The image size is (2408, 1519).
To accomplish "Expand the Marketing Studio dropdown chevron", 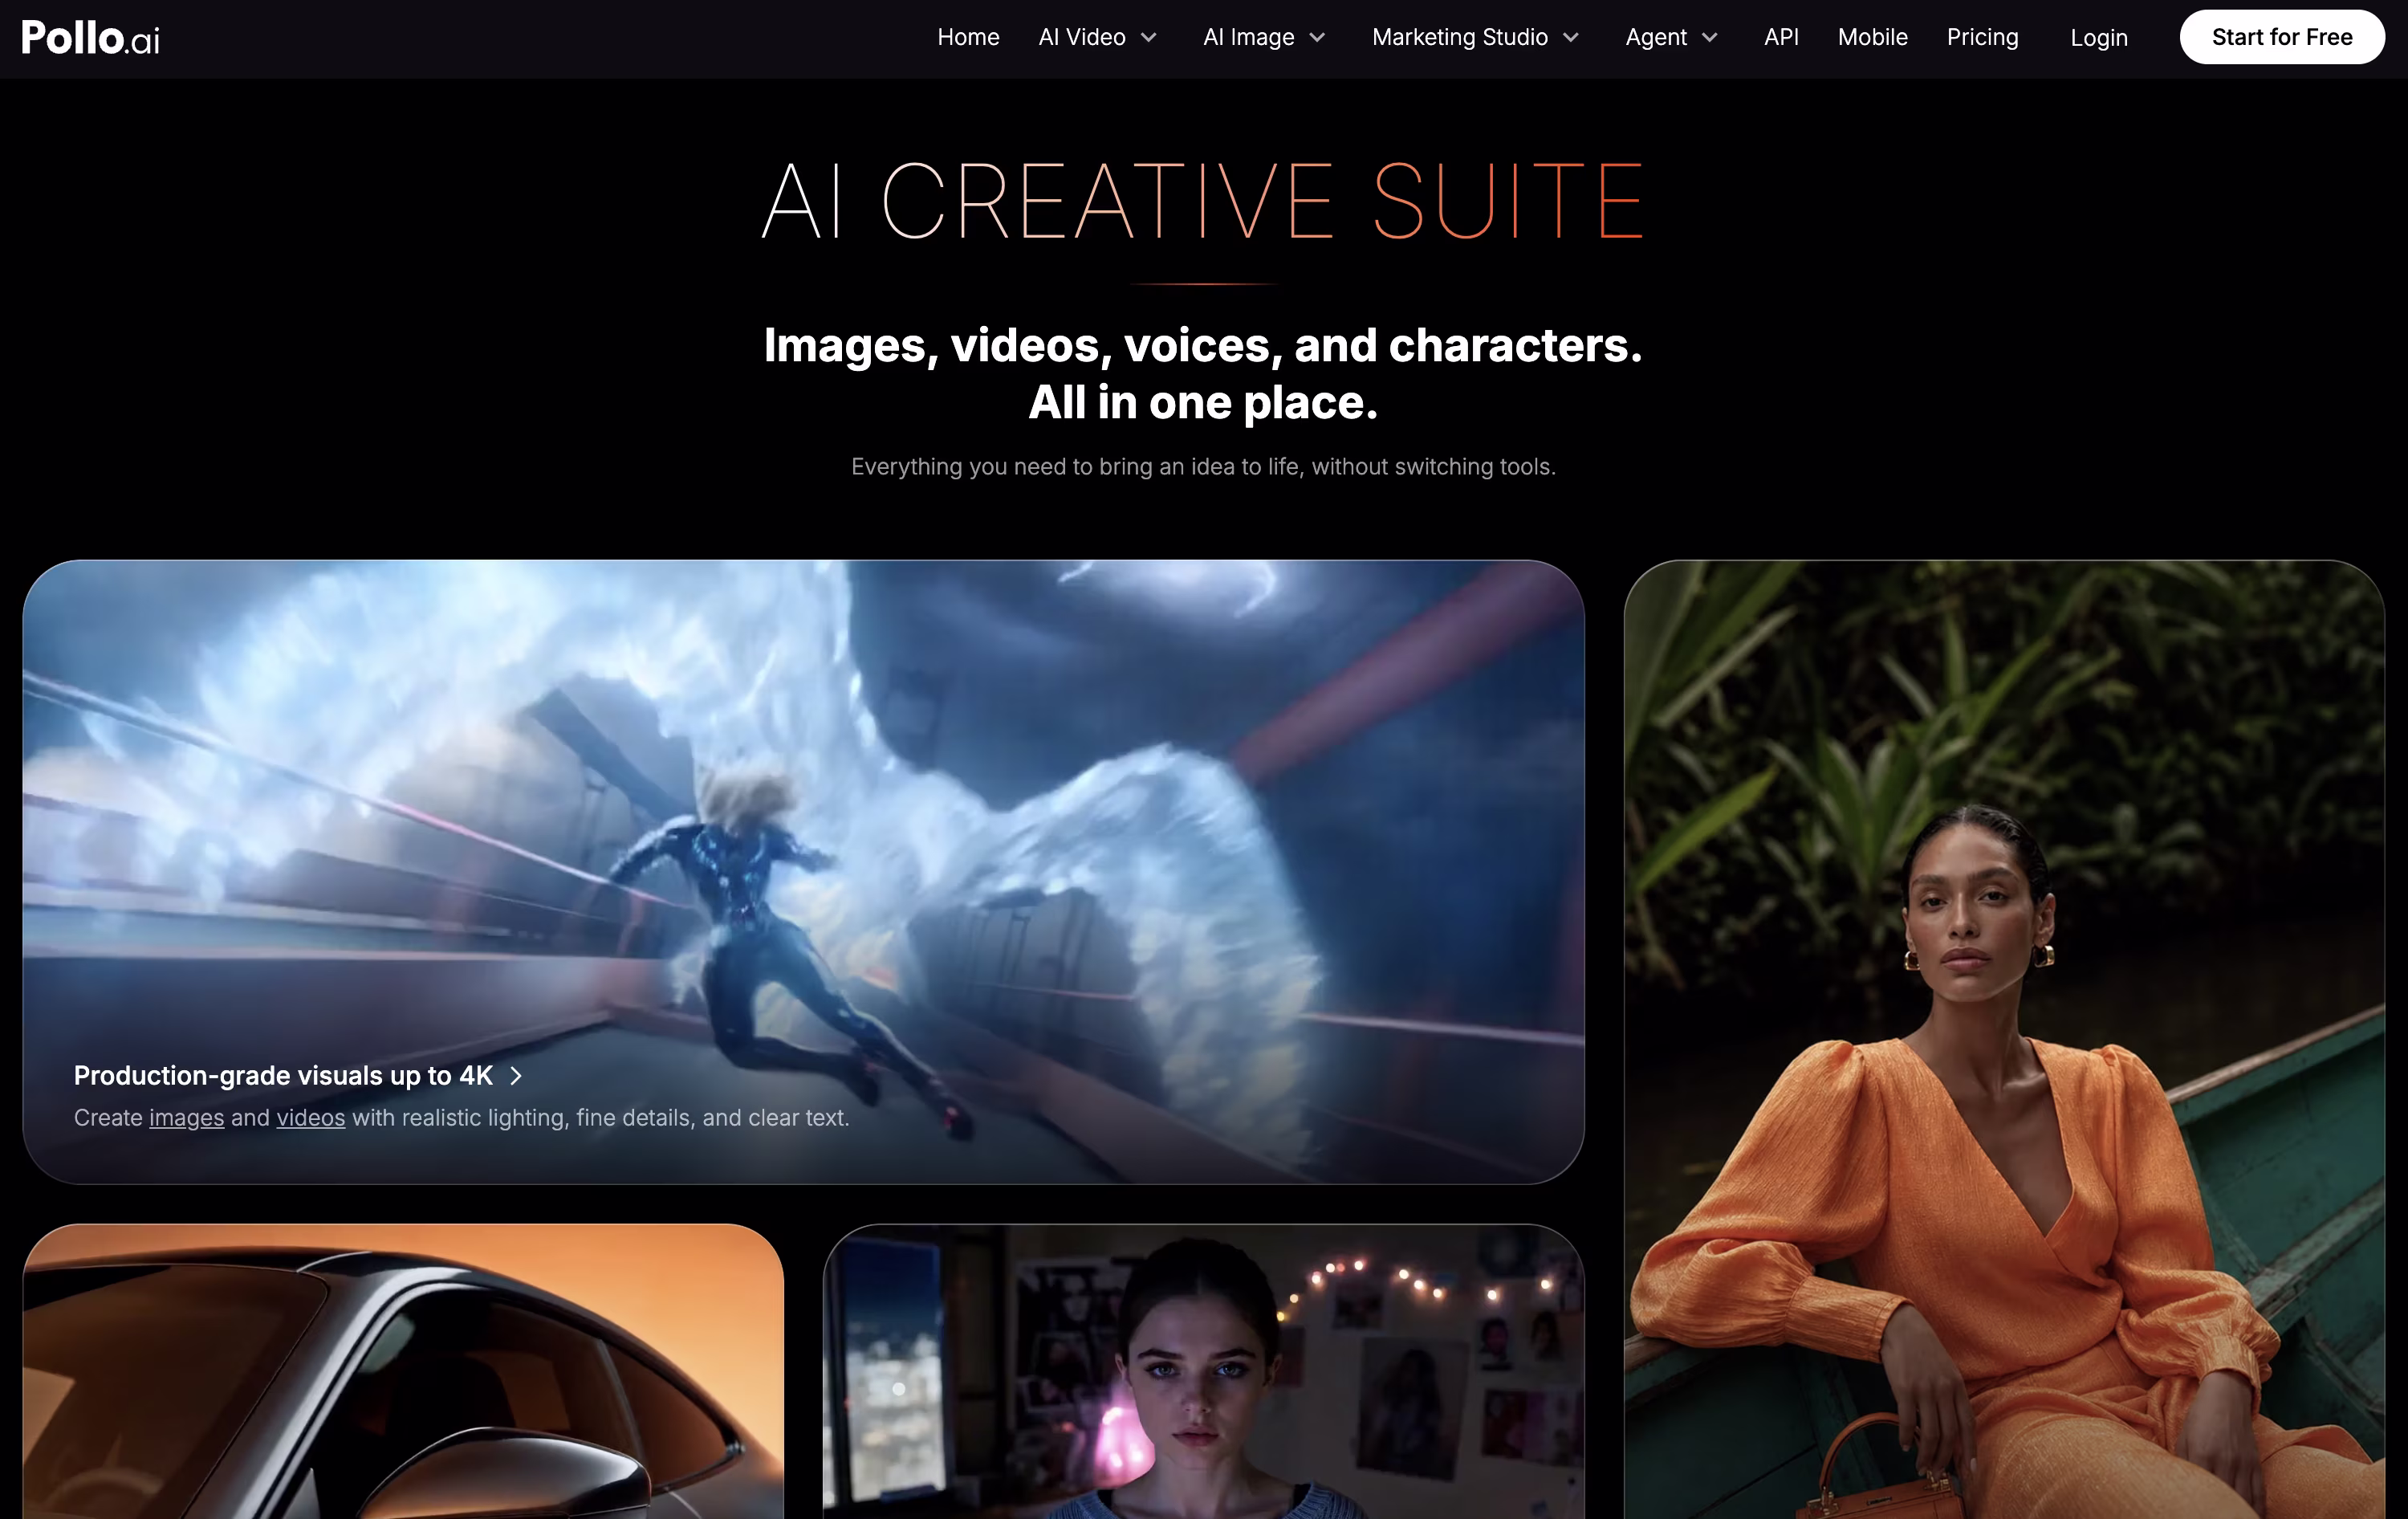I will (1571, 38).
